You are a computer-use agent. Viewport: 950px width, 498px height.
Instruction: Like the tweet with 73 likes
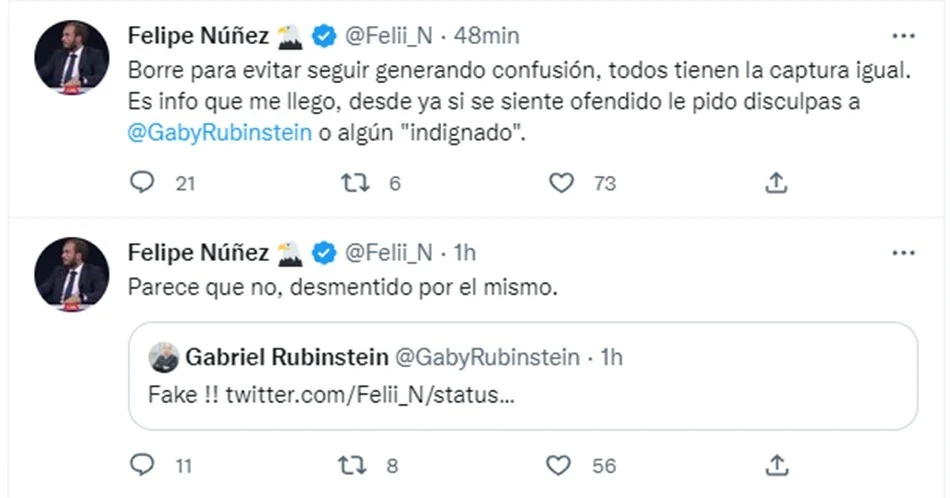click(562, 183)
